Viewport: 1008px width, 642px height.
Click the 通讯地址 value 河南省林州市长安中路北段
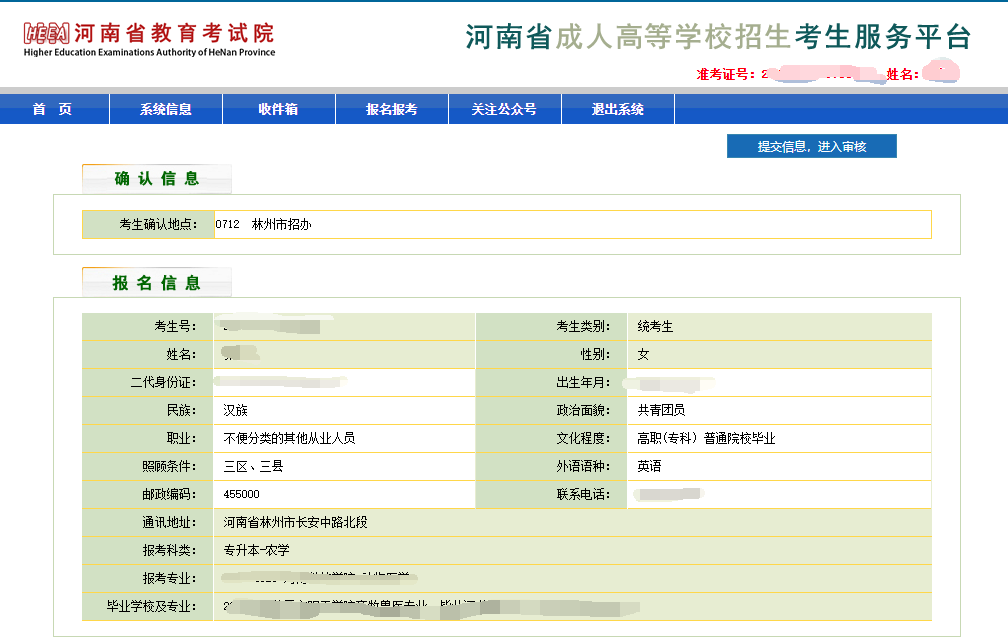pos(295,522)
